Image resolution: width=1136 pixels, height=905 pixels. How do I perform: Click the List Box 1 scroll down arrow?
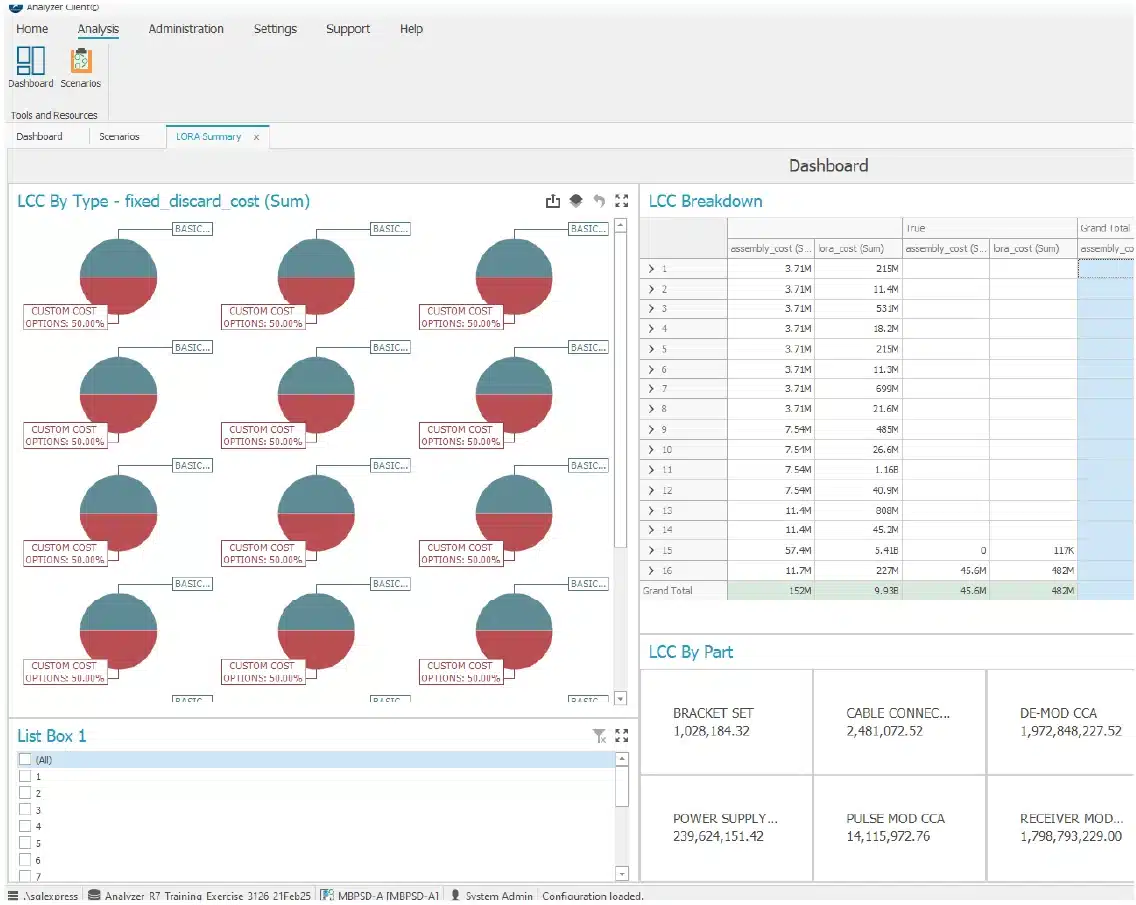(622, 874)
